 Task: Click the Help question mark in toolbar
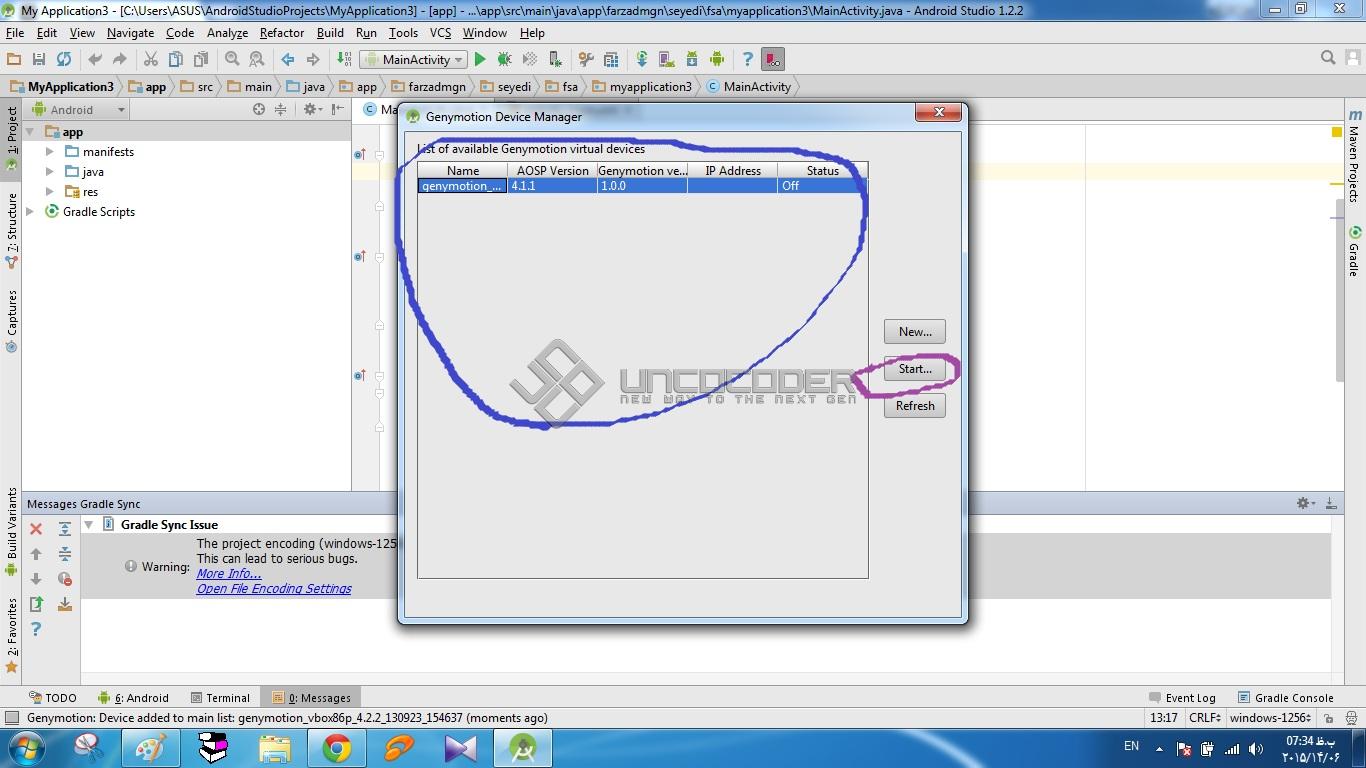click(x=747, y=59)
